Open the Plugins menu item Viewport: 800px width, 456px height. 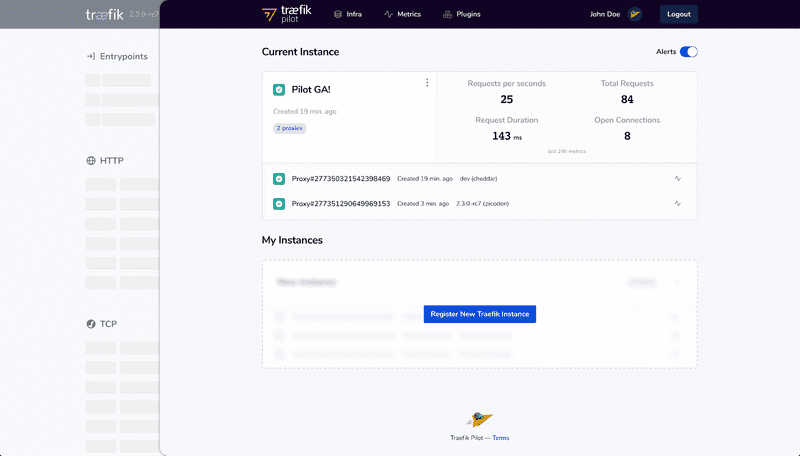point(462,14)
